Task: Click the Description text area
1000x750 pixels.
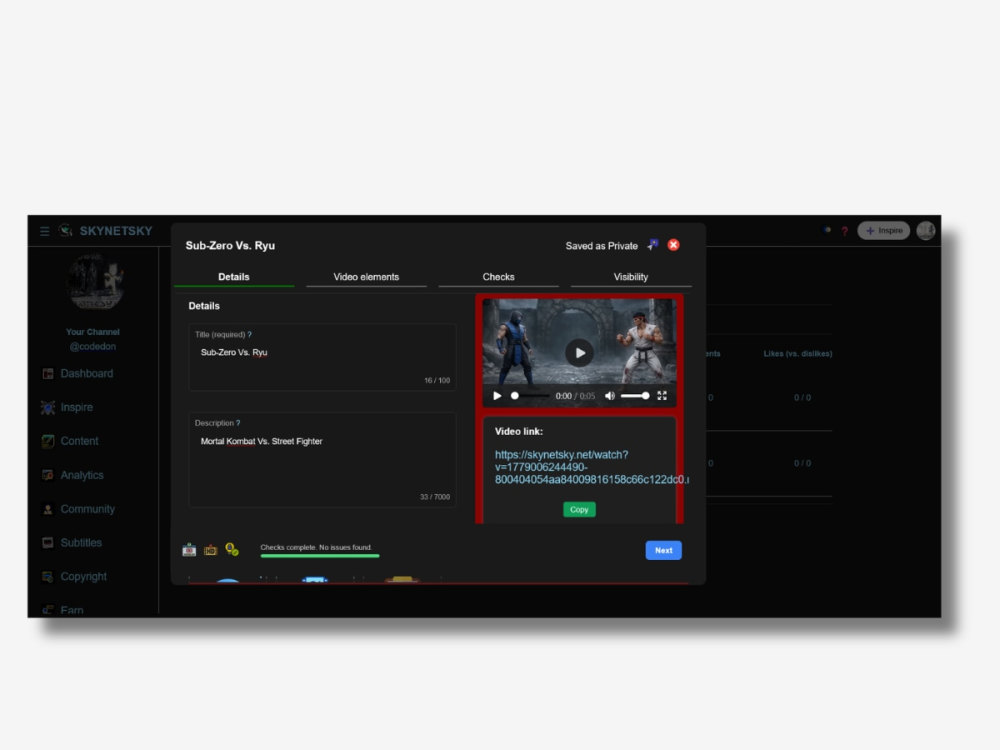Action: [x=322, y=460]
